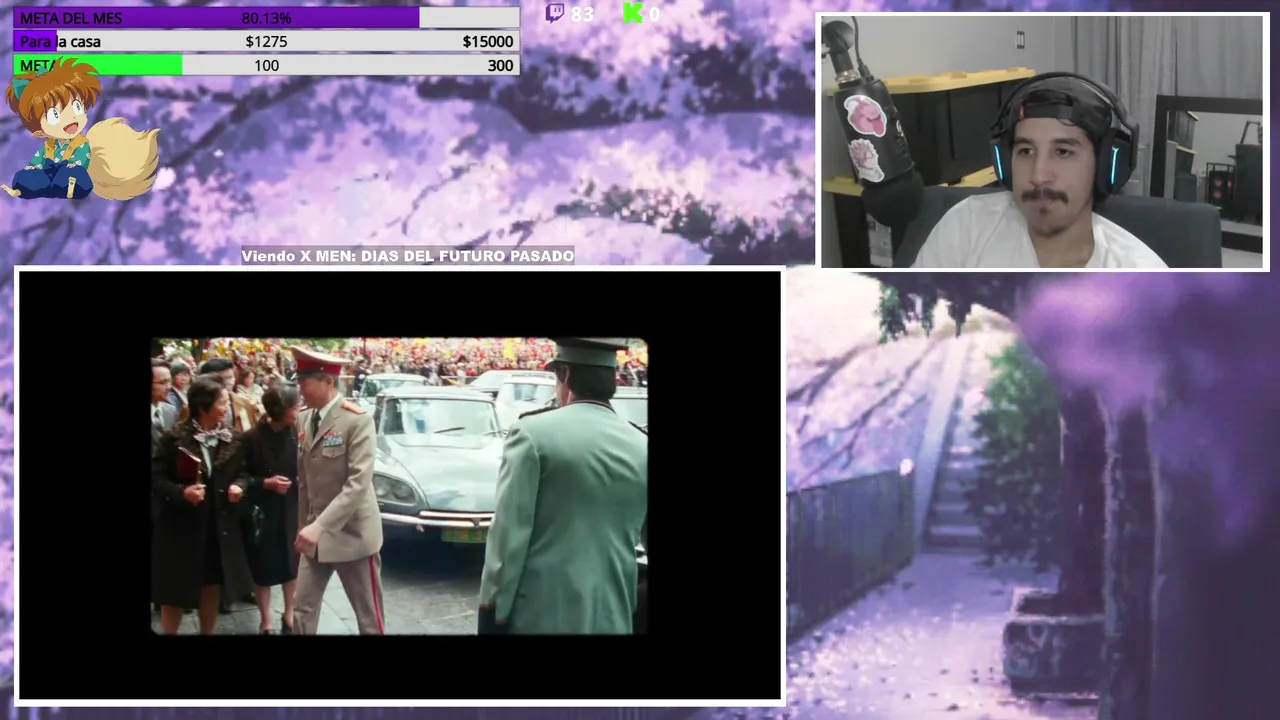1280x720 pixels.
Task: Click the Viendo X MEN title text
Action: point(408,256)
